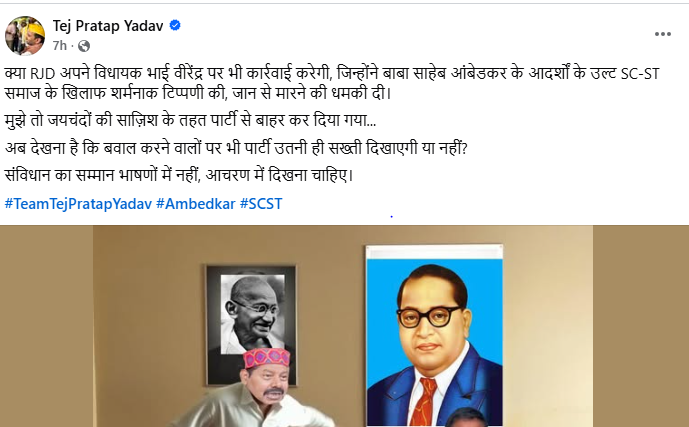Click the post line starting 'समाज के खिलाफ'
689x427 pixels.
click(x=198, y=93)
